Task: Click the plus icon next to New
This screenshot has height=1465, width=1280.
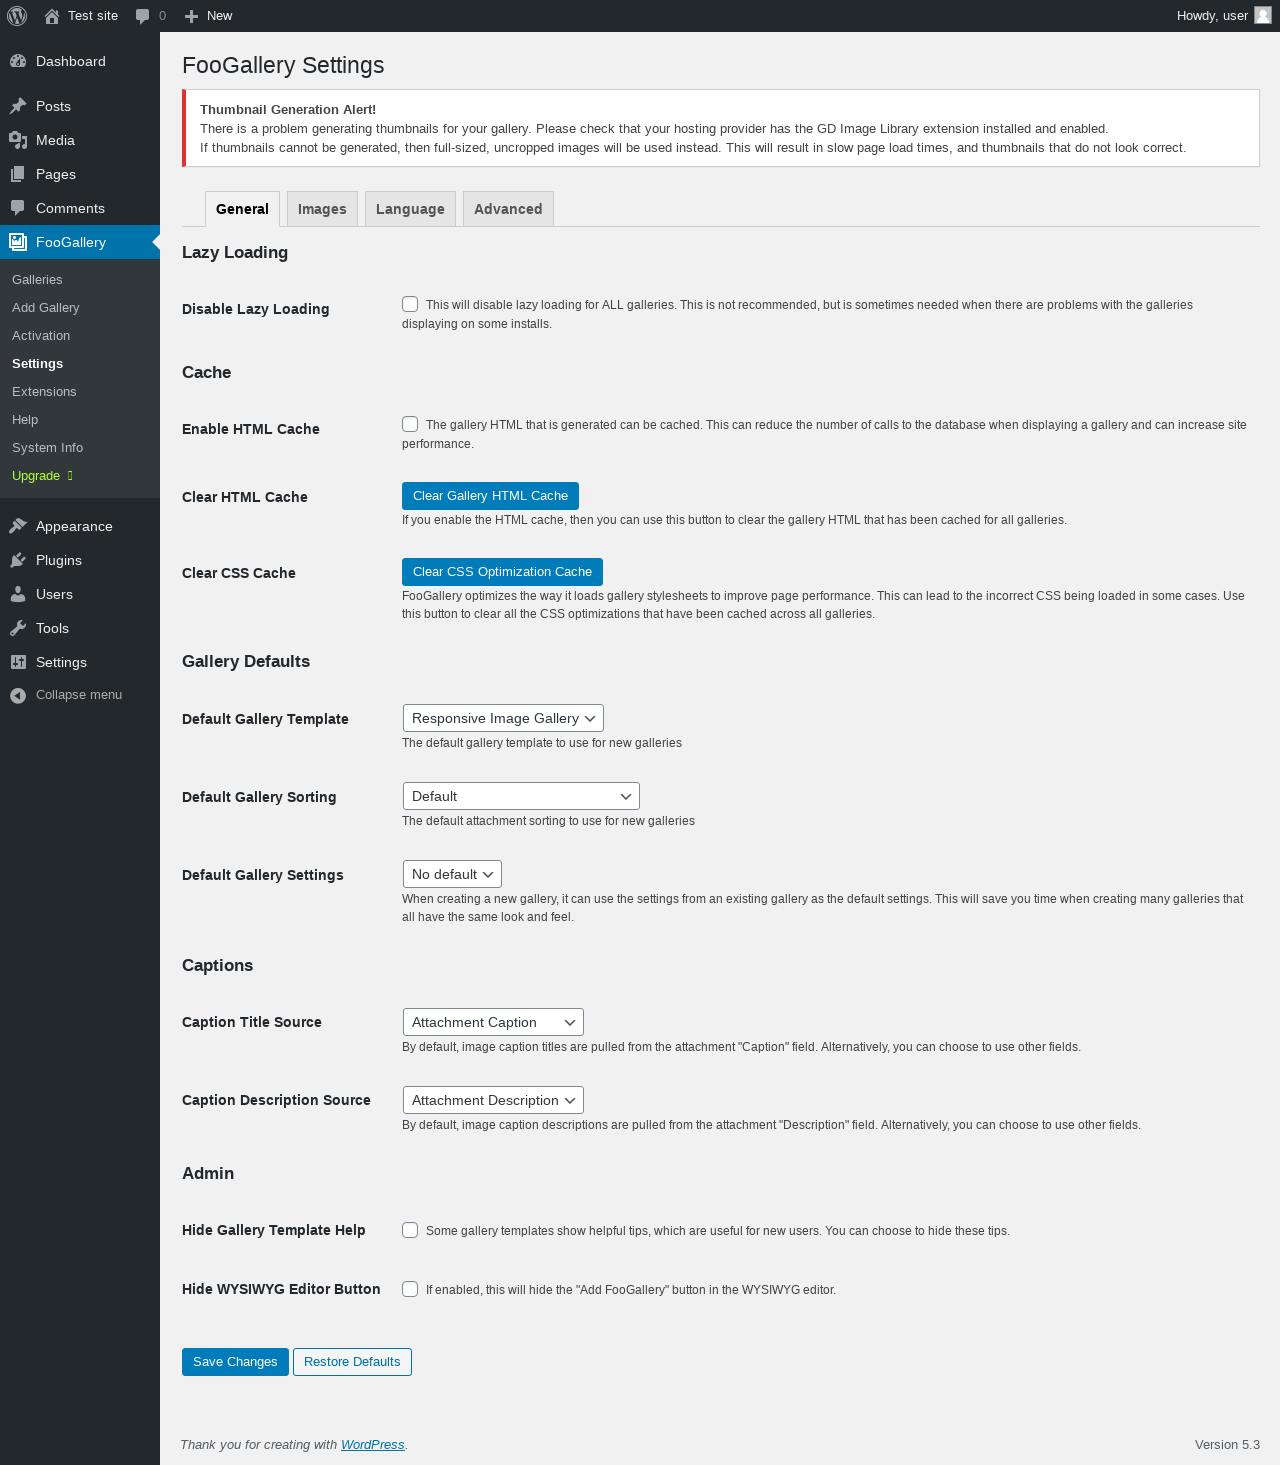Action: [x=192, y=16]
